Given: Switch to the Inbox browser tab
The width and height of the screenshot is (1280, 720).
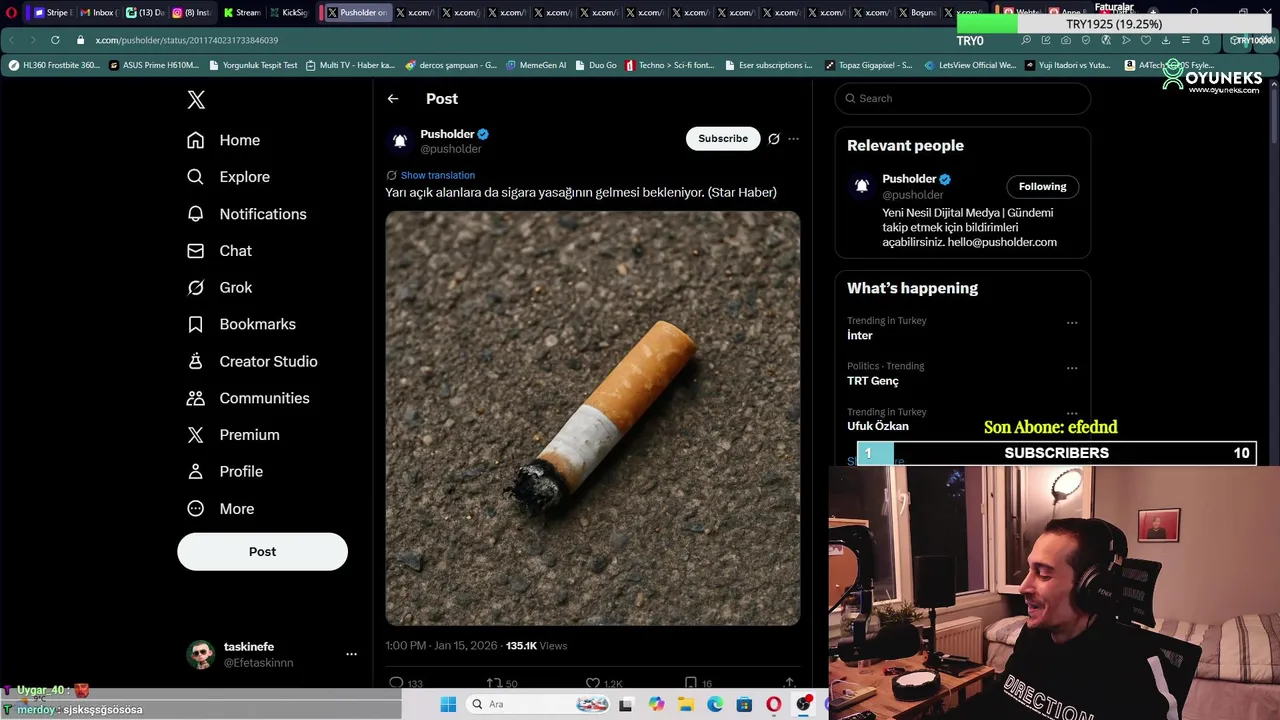Looking at the screenshot, I should pos(97,13).
